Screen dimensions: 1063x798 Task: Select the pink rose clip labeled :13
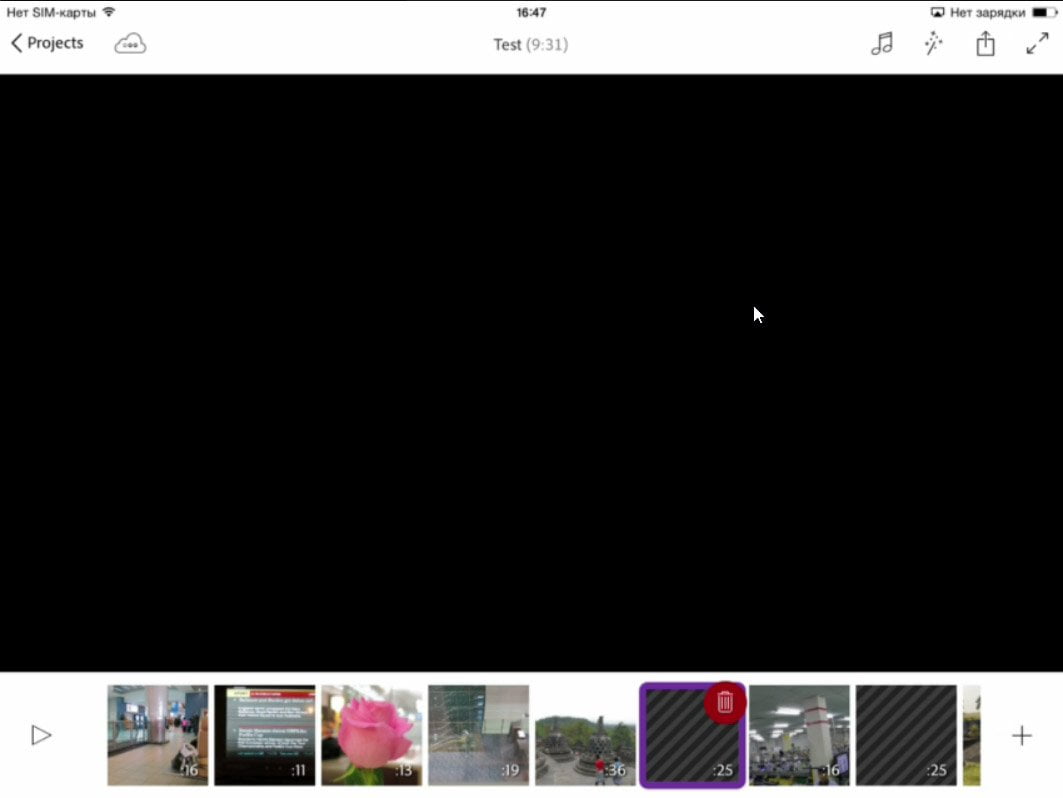(x=372, y=736)
